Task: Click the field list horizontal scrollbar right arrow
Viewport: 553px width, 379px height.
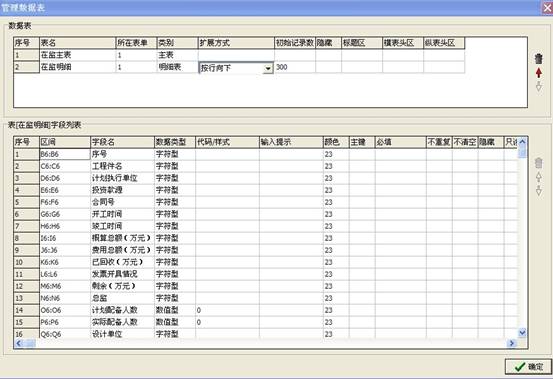Action: [511, 343]
